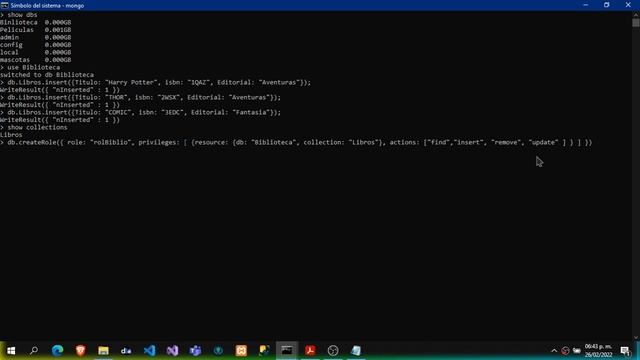Open the Windows Start menu
640x360 pixels.
pyautogui.click(x=11, y=350)
